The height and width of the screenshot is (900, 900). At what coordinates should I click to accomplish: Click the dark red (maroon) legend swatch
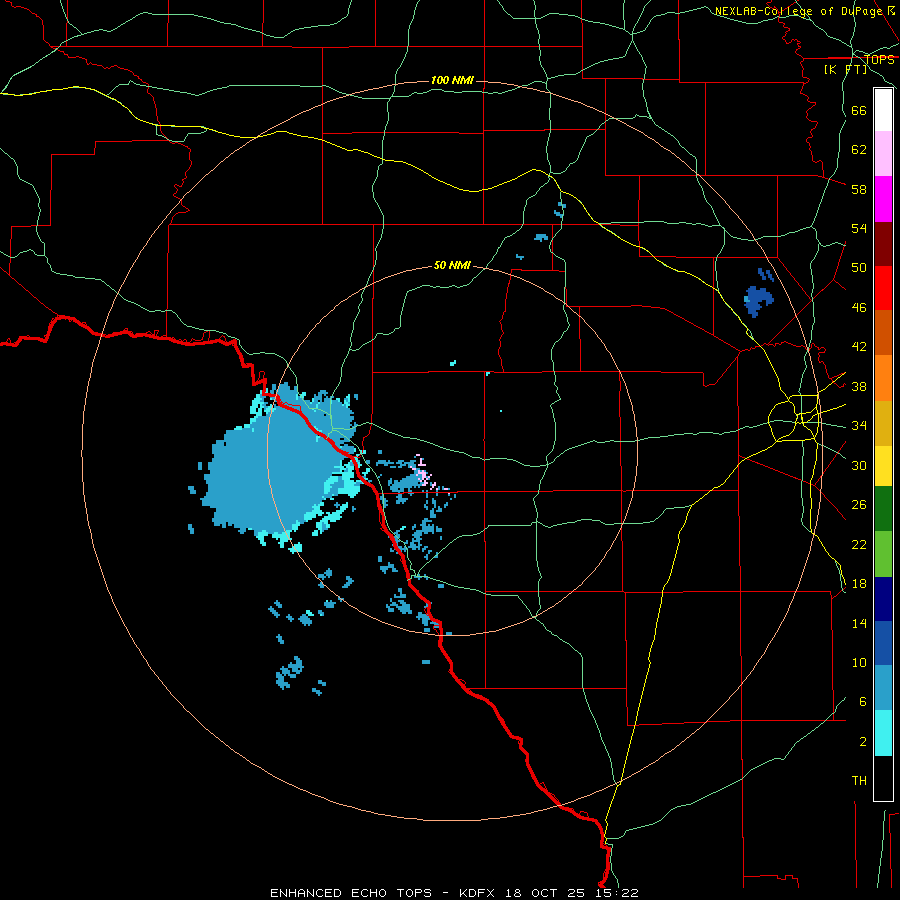click(x=883, y=244)
